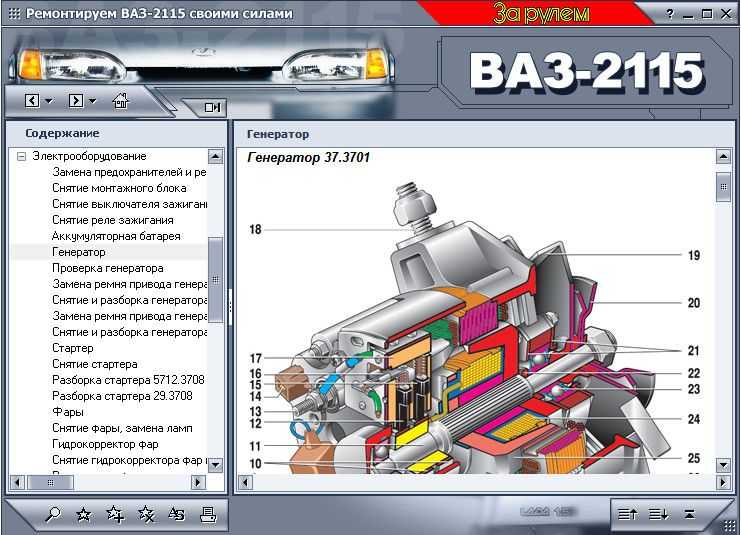Image resolution: width=741 pixels, height=535 pixels.
Task: Open help question mark button
Action: click(x=670, y=14)
